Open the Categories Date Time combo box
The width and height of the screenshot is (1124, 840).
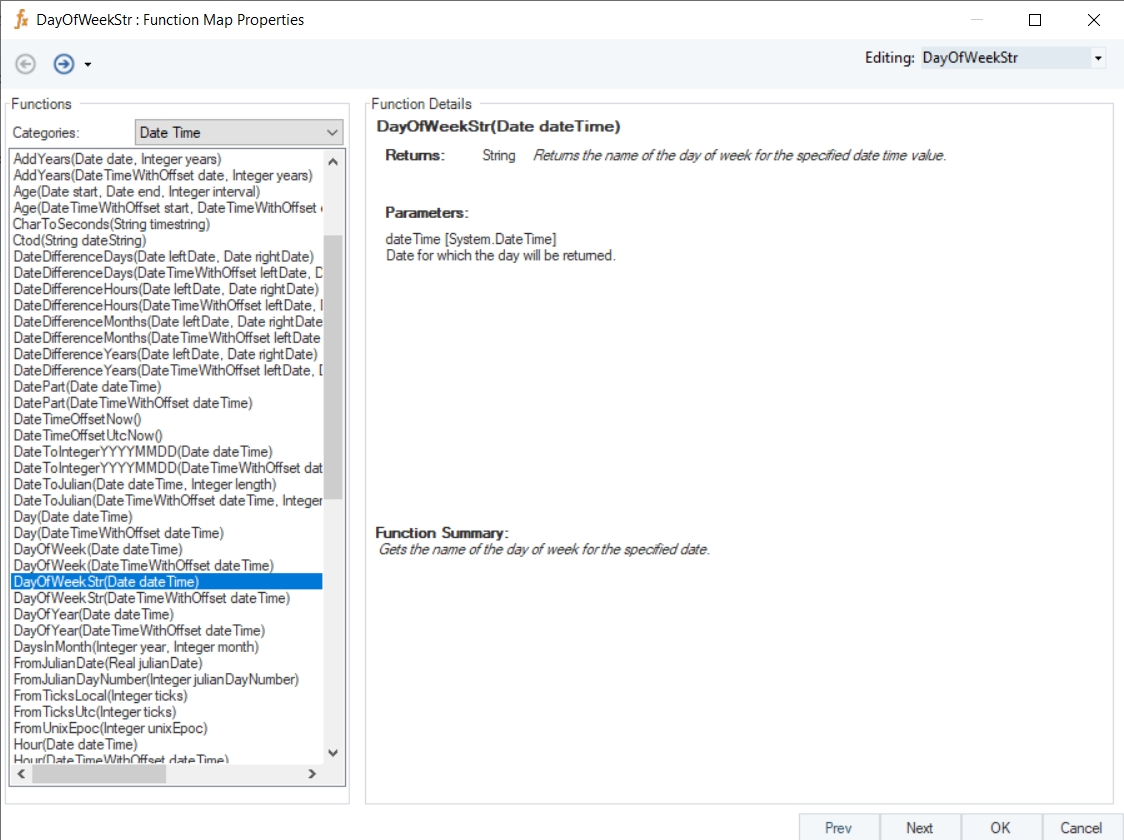tap(239, 132)
